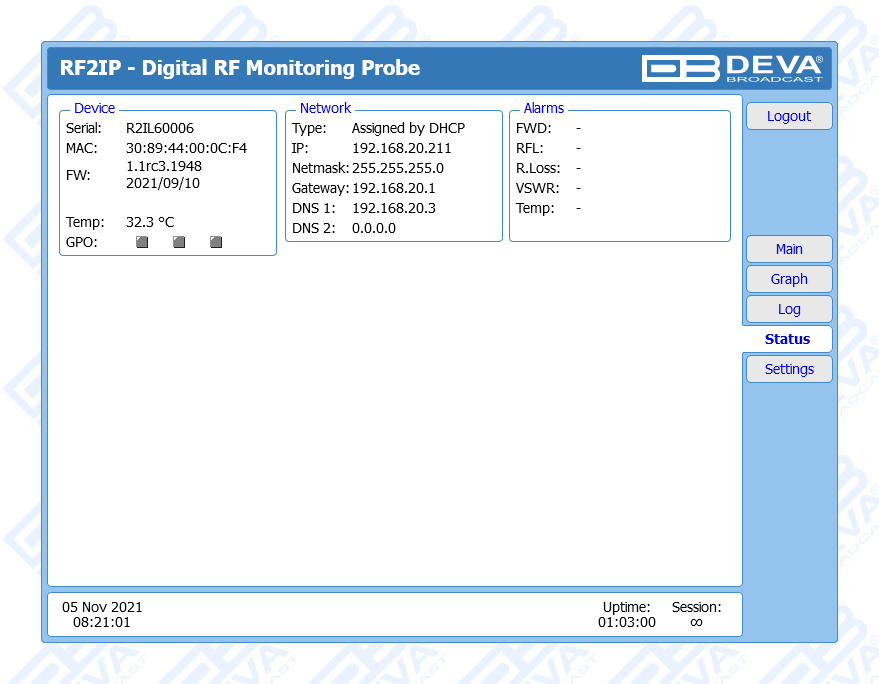Click the third GPO indicator

click(x=216, y=242)
